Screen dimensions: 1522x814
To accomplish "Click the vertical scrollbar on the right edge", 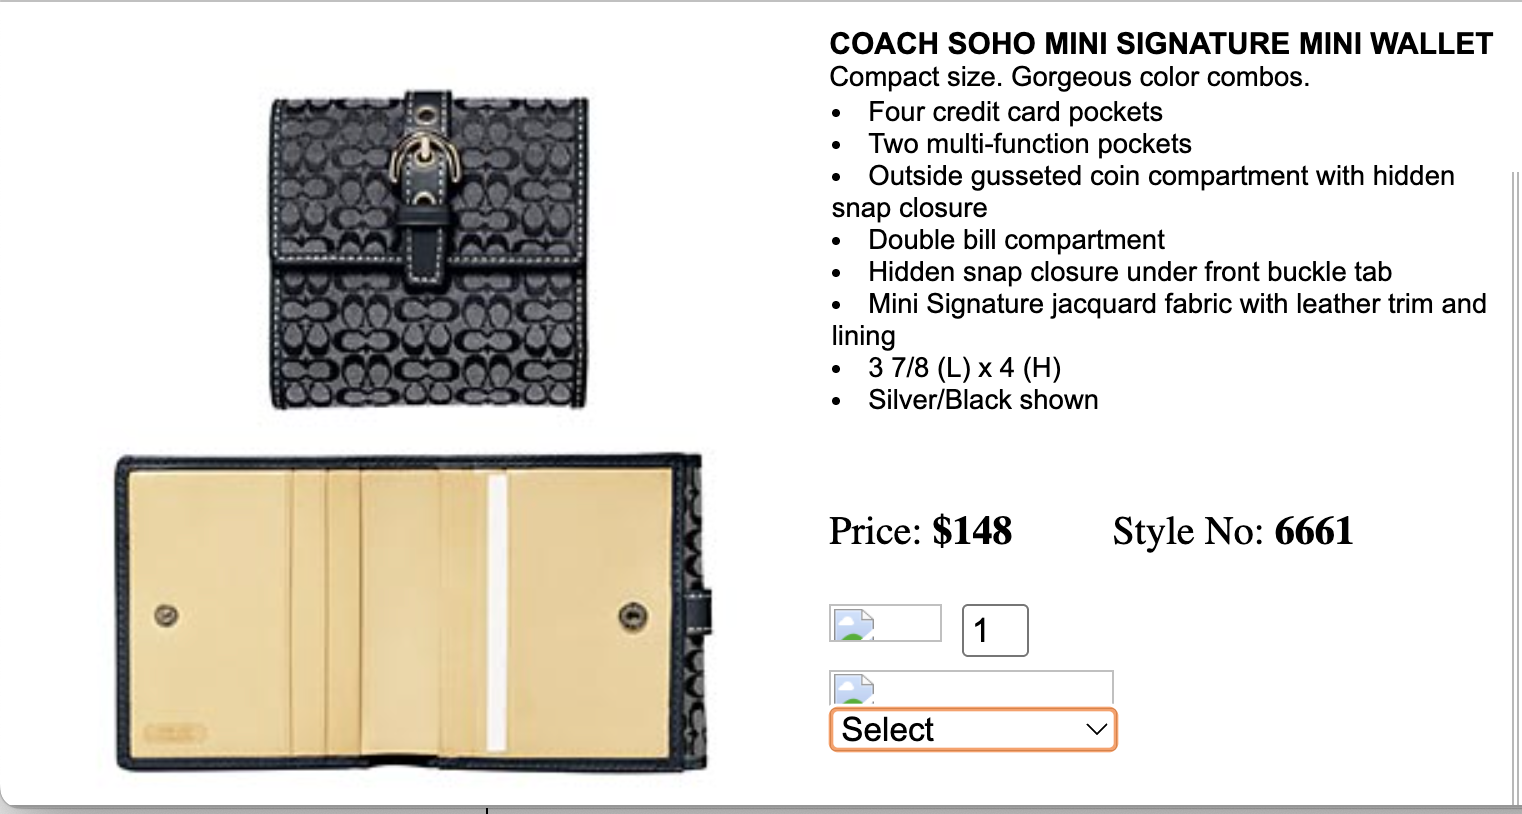I will coord(1515,488).
